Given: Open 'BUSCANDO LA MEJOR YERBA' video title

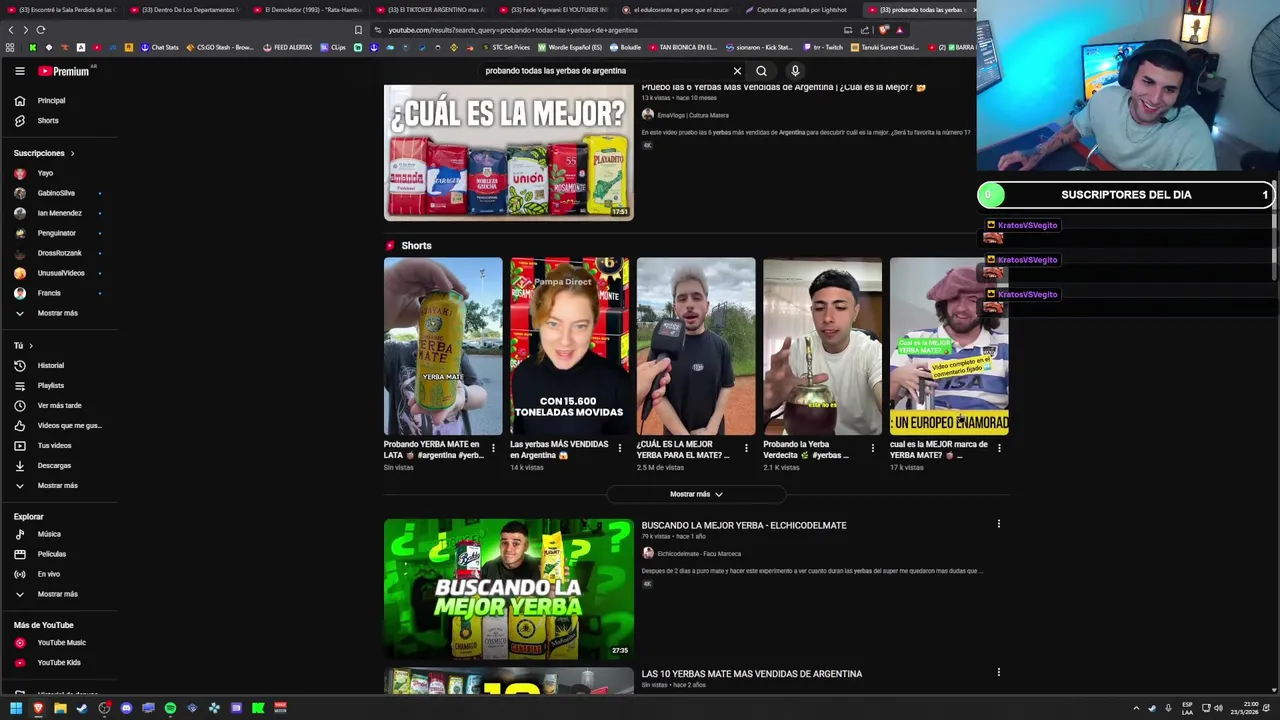Looking at the screenshot, I should (744, 525).
